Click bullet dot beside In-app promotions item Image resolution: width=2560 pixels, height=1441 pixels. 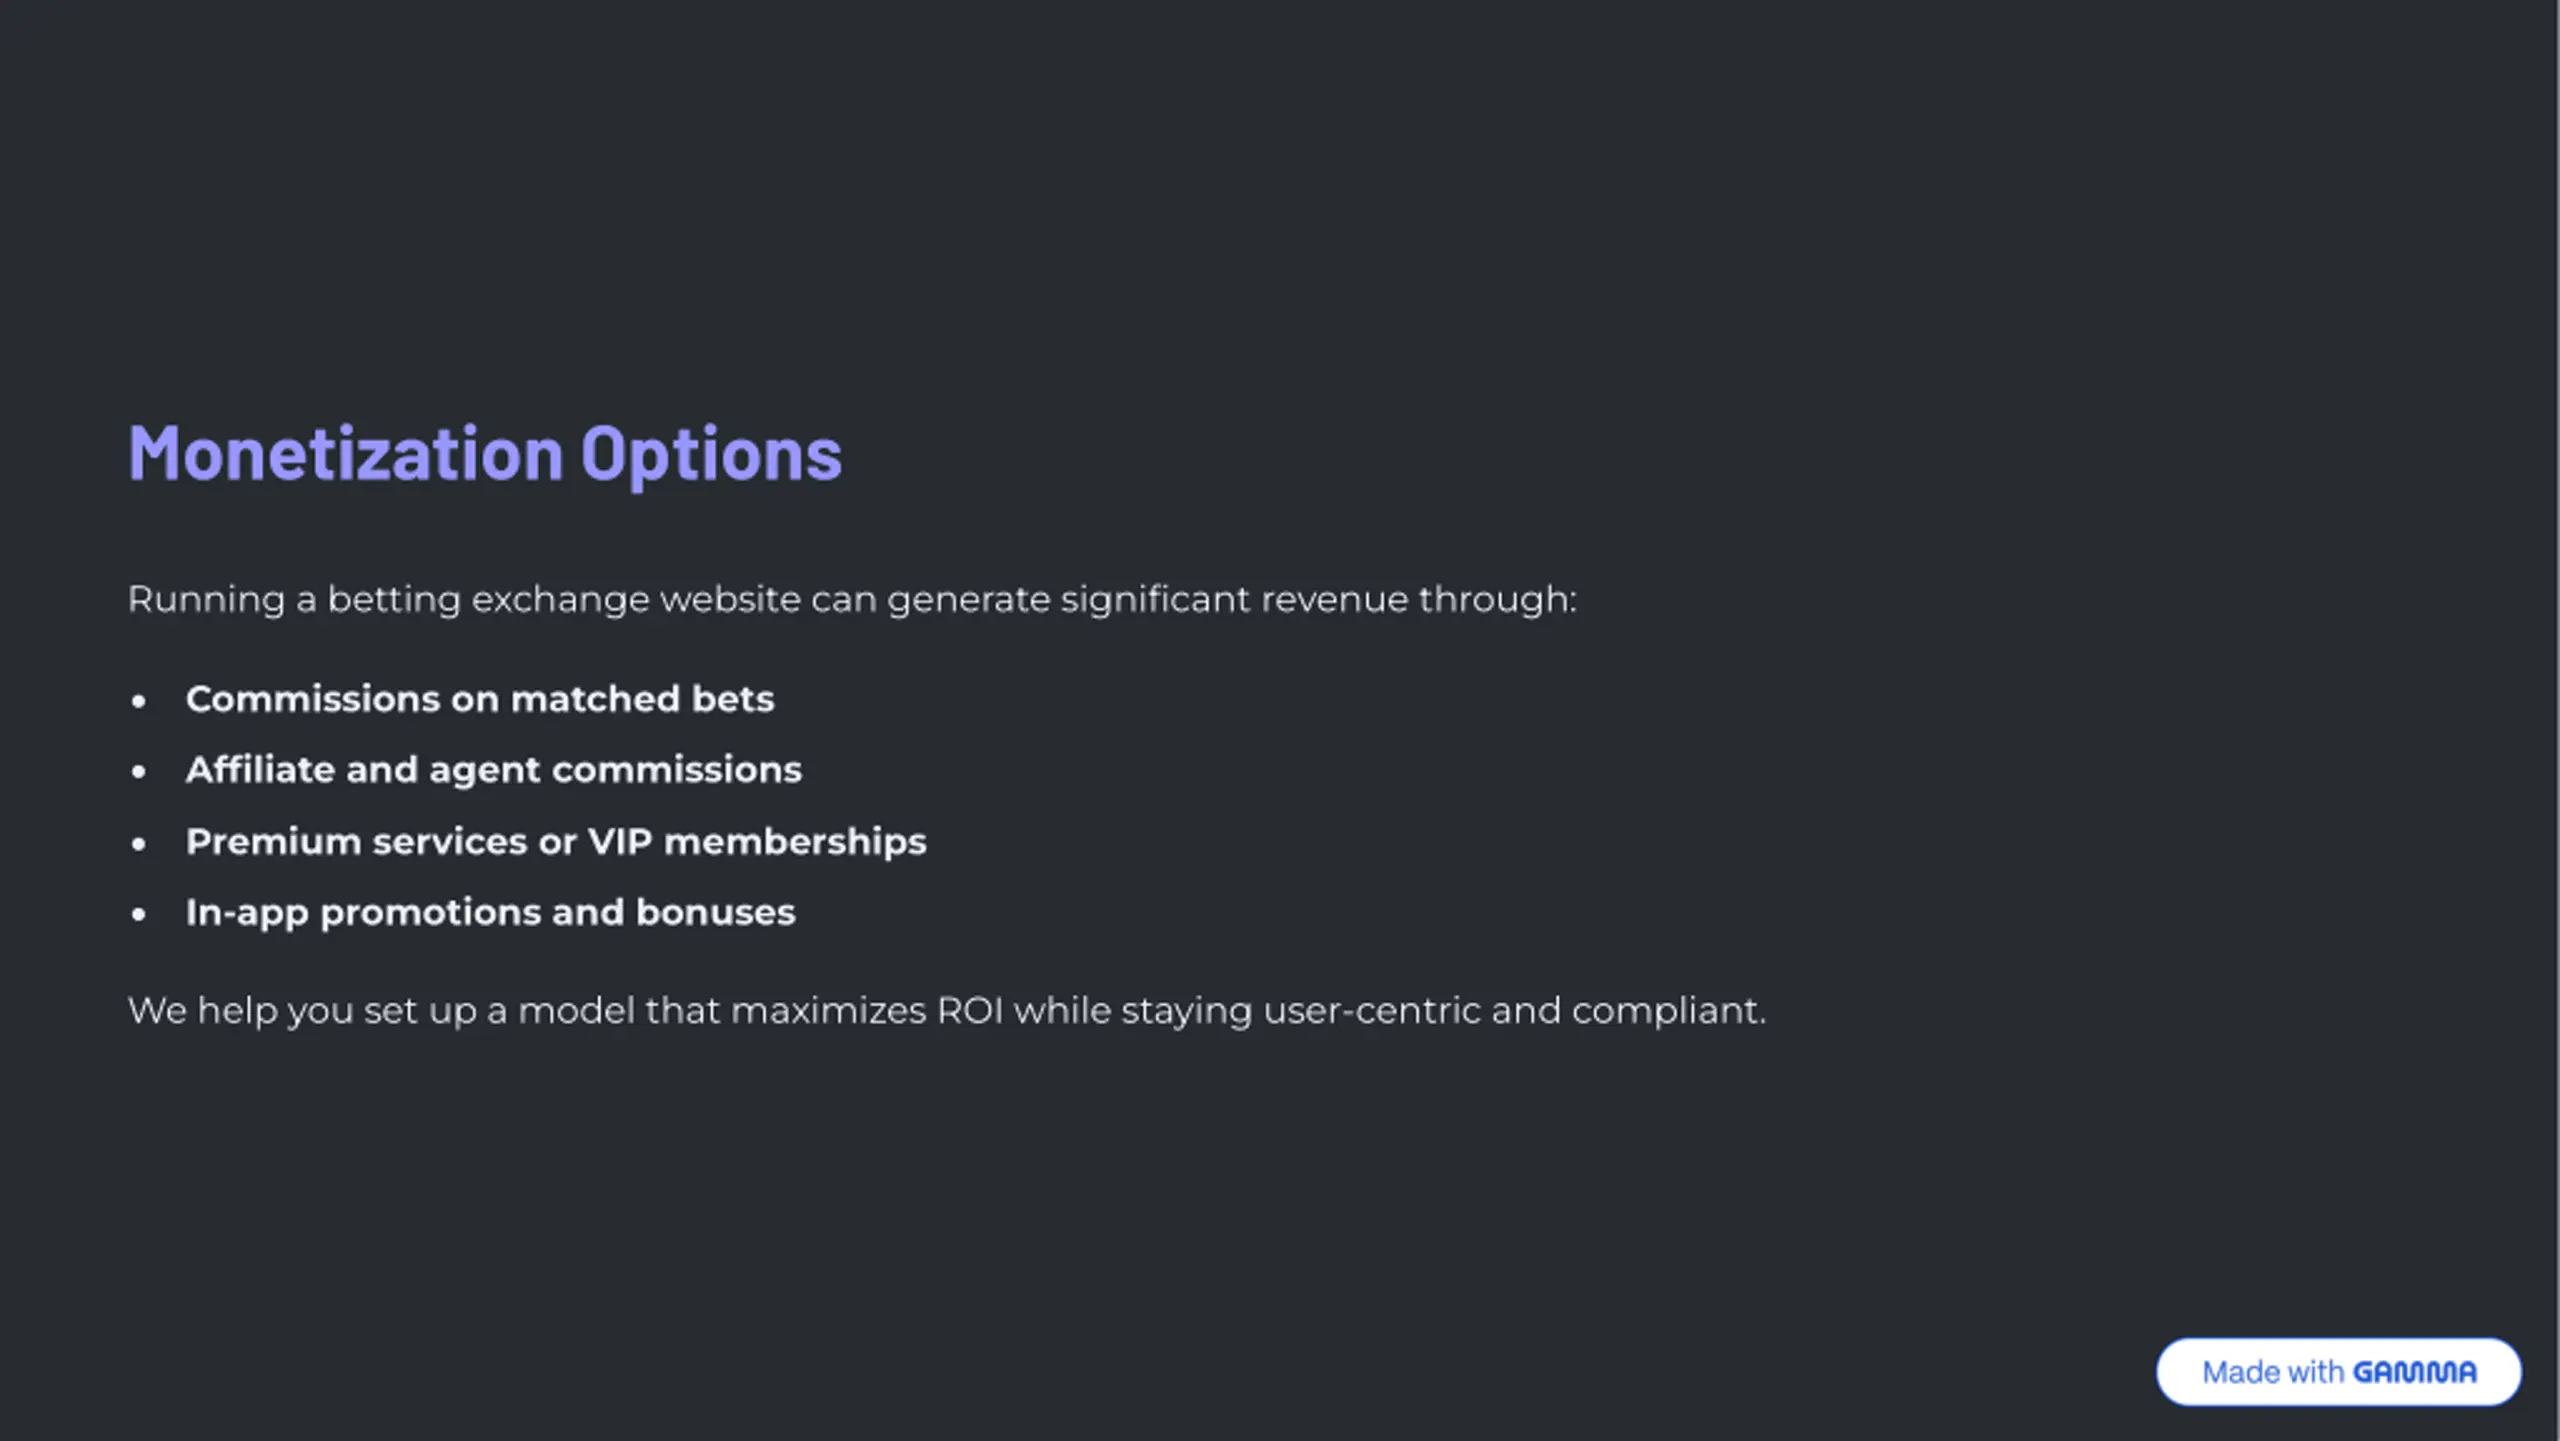pyautogui.click(x=139, y=914)
